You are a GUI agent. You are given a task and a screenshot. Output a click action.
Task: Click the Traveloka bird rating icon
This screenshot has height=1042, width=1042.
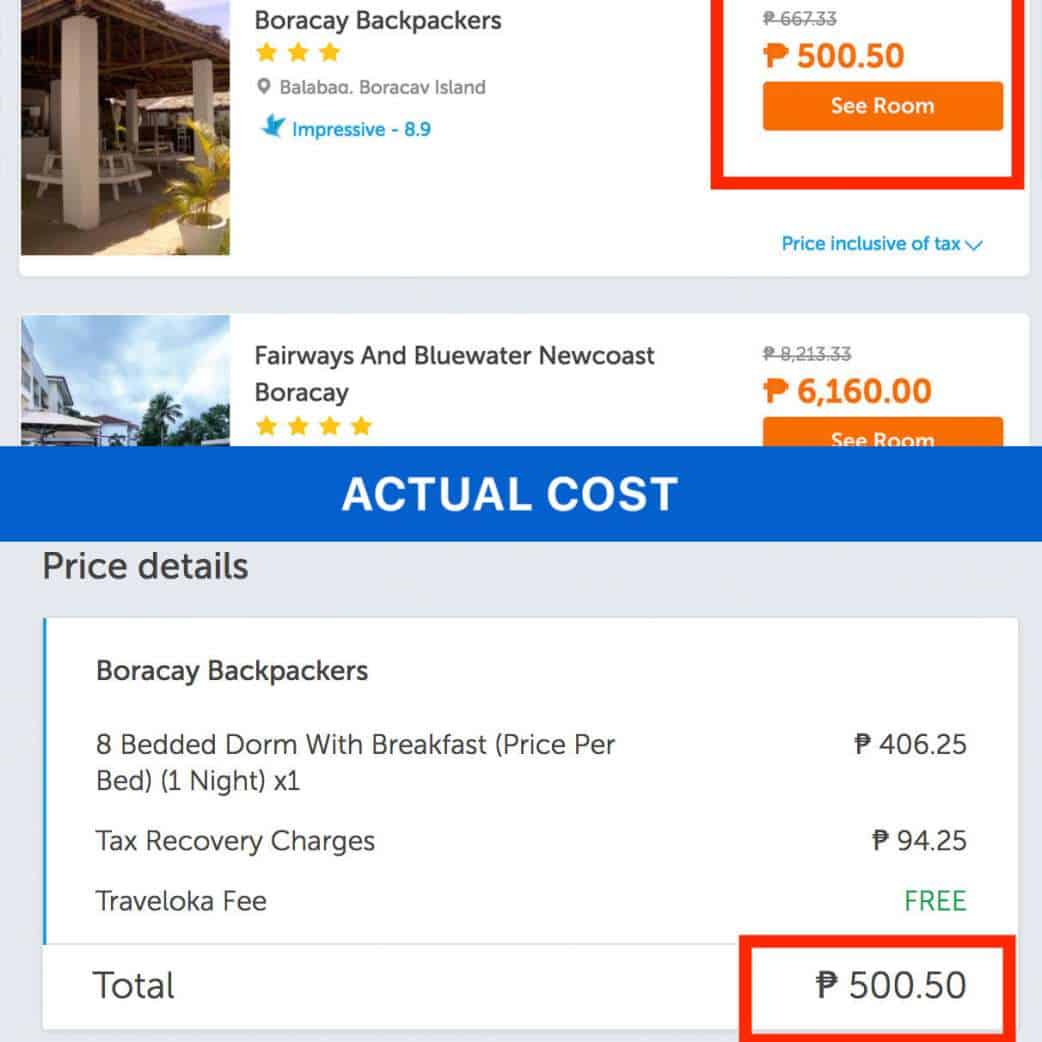pyautogui.click(x=272, y=127)
